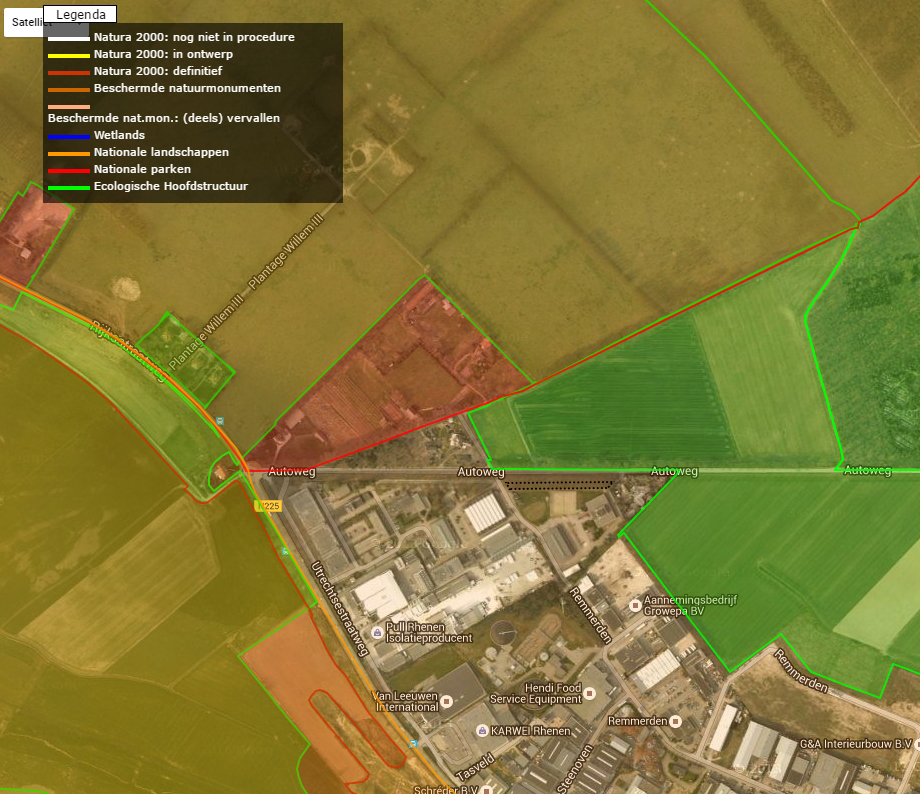921x794 pixels.
Task: Click the Hendi Food Service Equipment marker
Action: 589,692
